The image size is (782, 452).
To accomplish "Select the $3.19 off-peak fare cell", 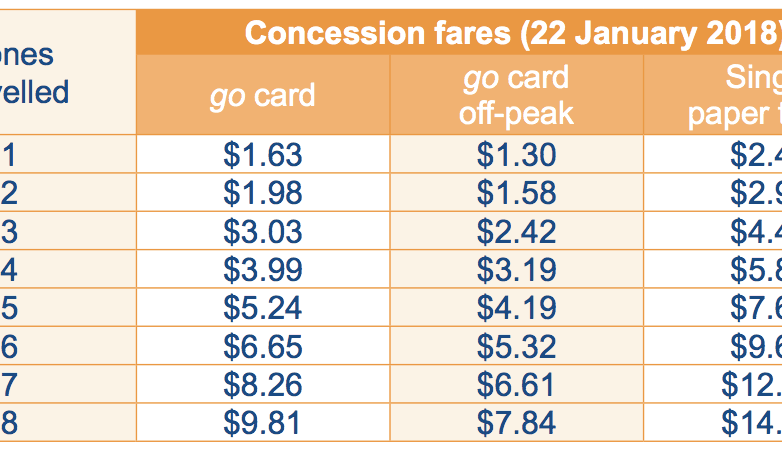I will click(x=516, y=270).
